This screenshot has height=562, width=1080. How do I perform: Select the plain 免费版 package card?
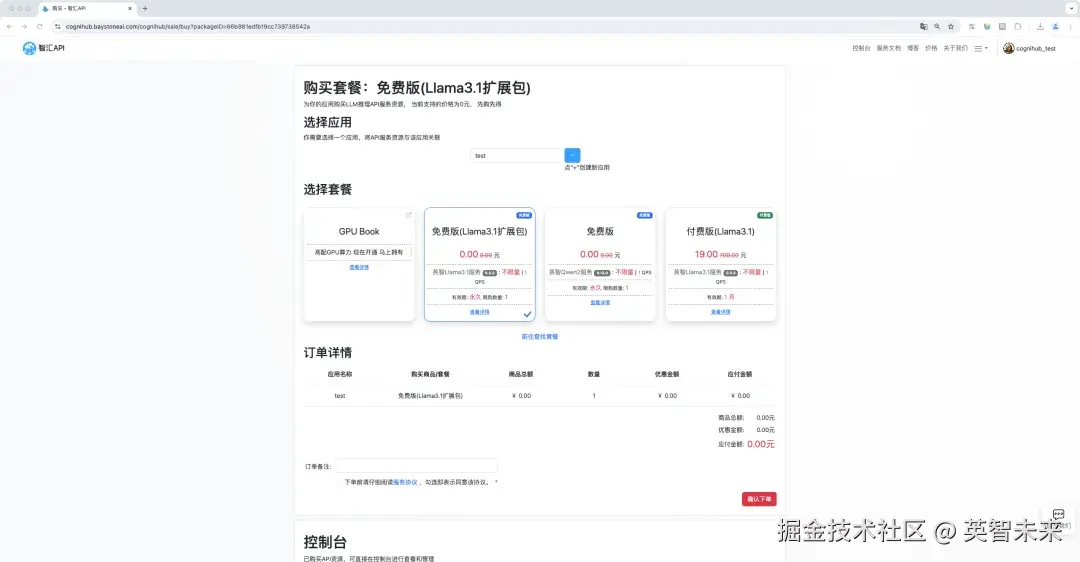click(600, 264)
